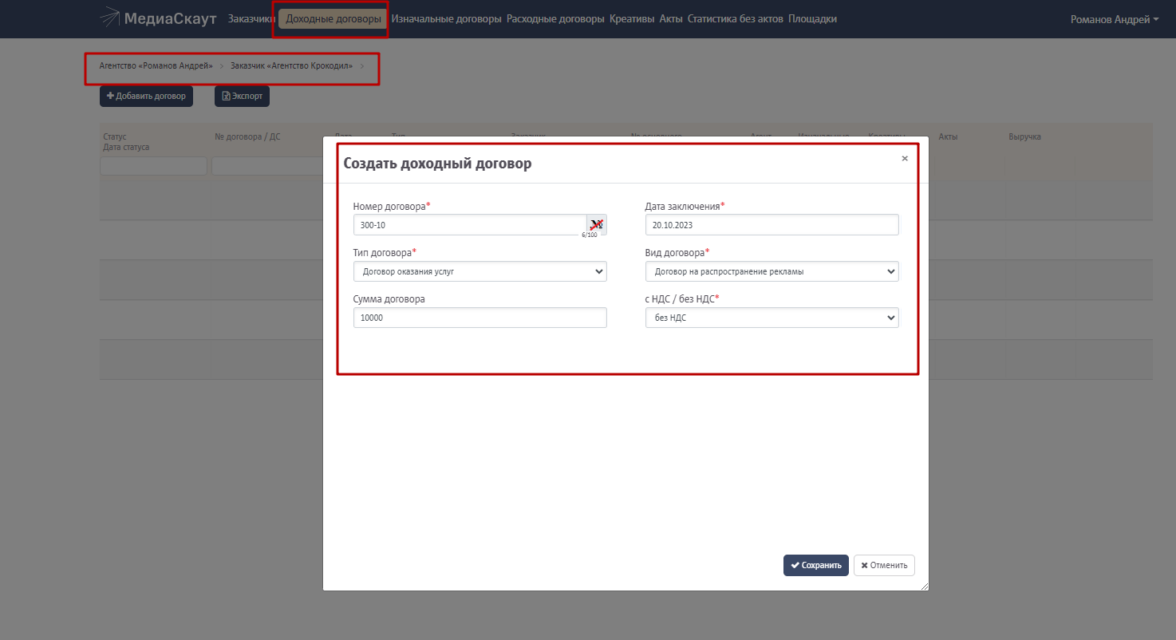Open the Доходные договоры tab
This screenshot has height=640, width=1176.
click(333, 19)
